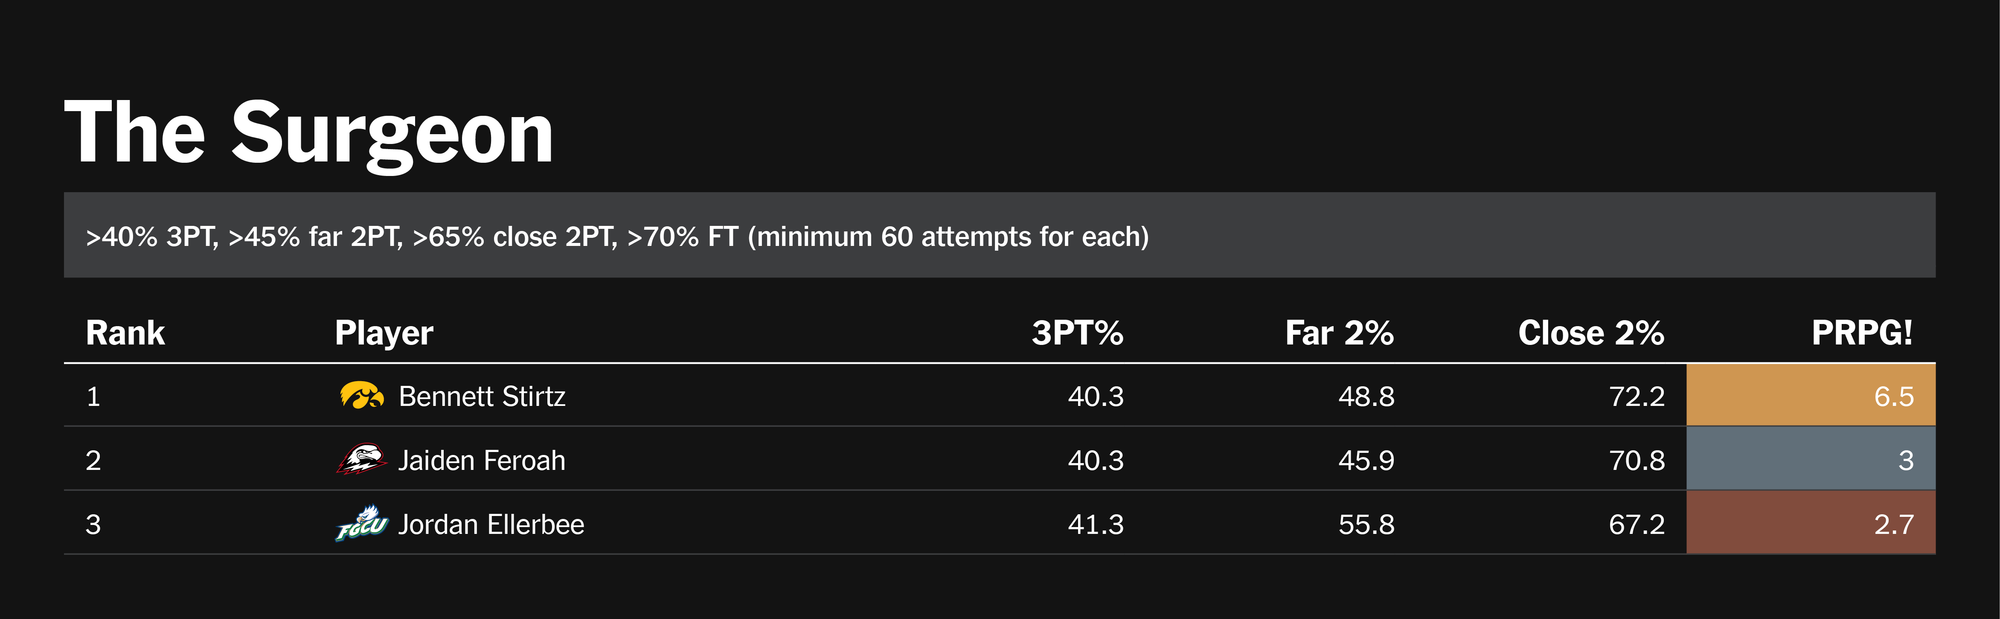
Task: Click the Player column header
Action: (384, 333)
